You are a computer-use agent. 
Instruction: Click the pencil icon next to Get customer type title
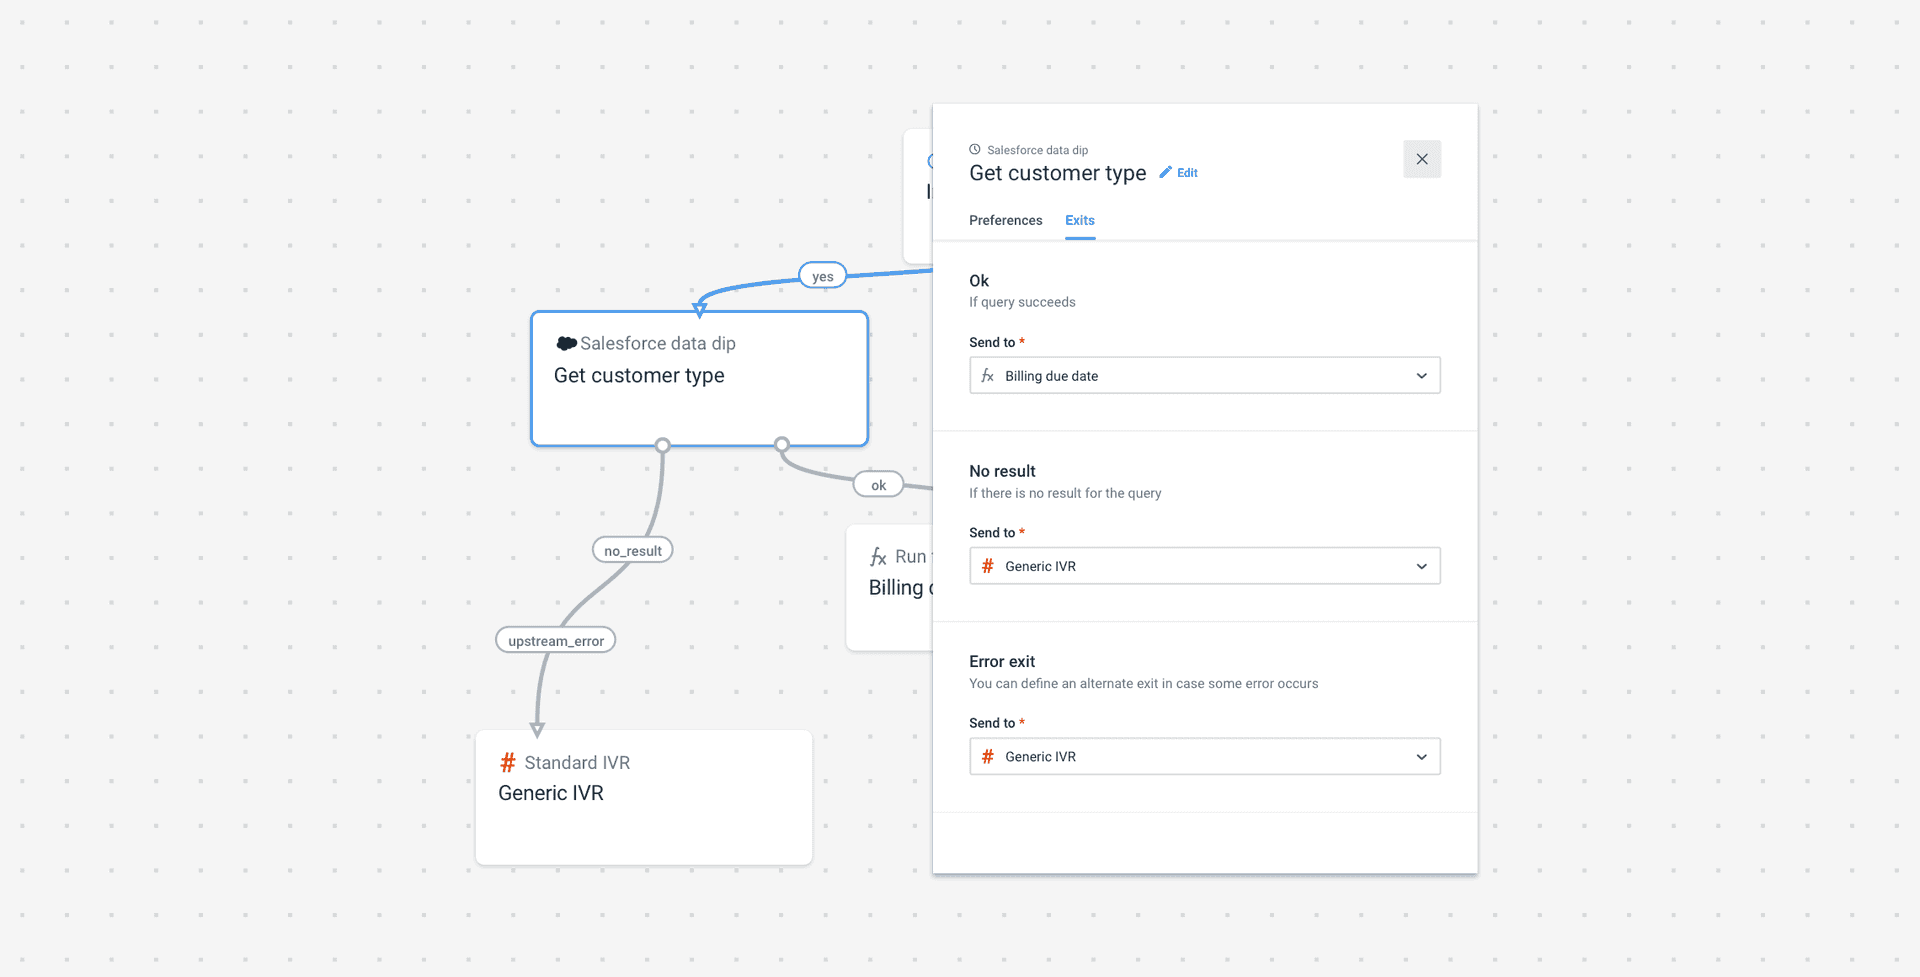point(1166,172)
